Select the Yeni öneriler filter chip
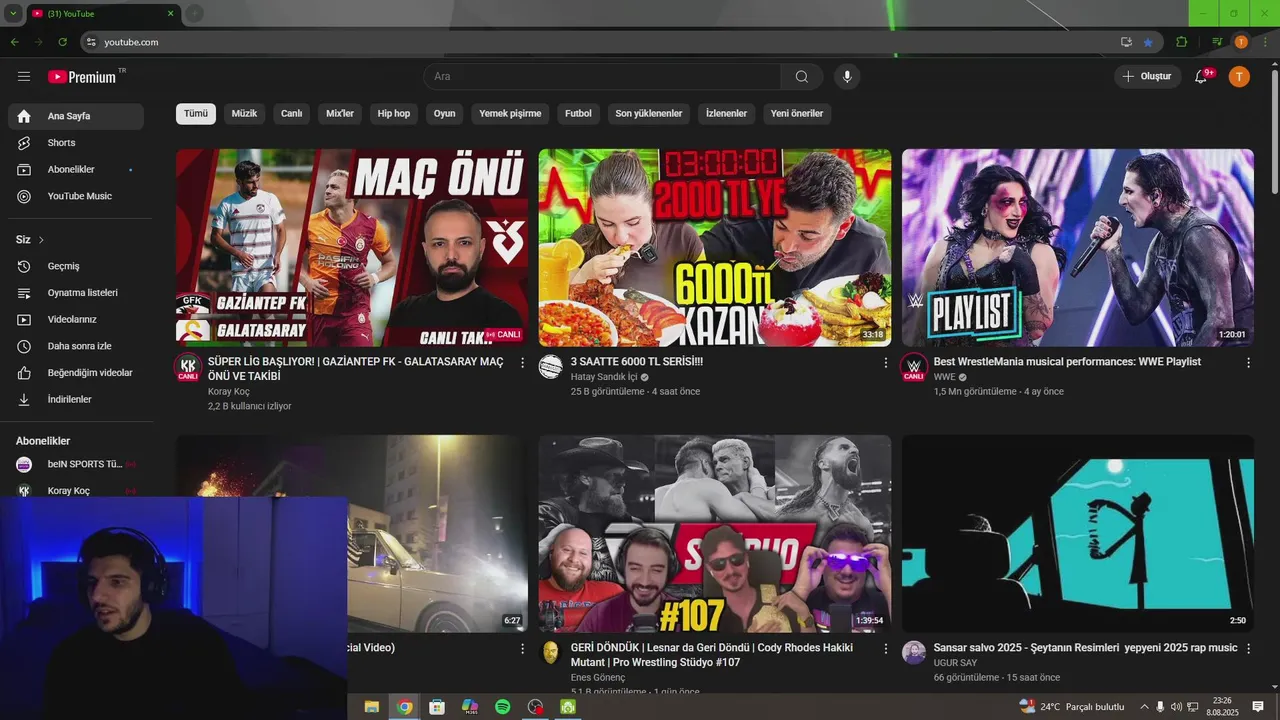1280x720 pixels. [x=797, y=114]
